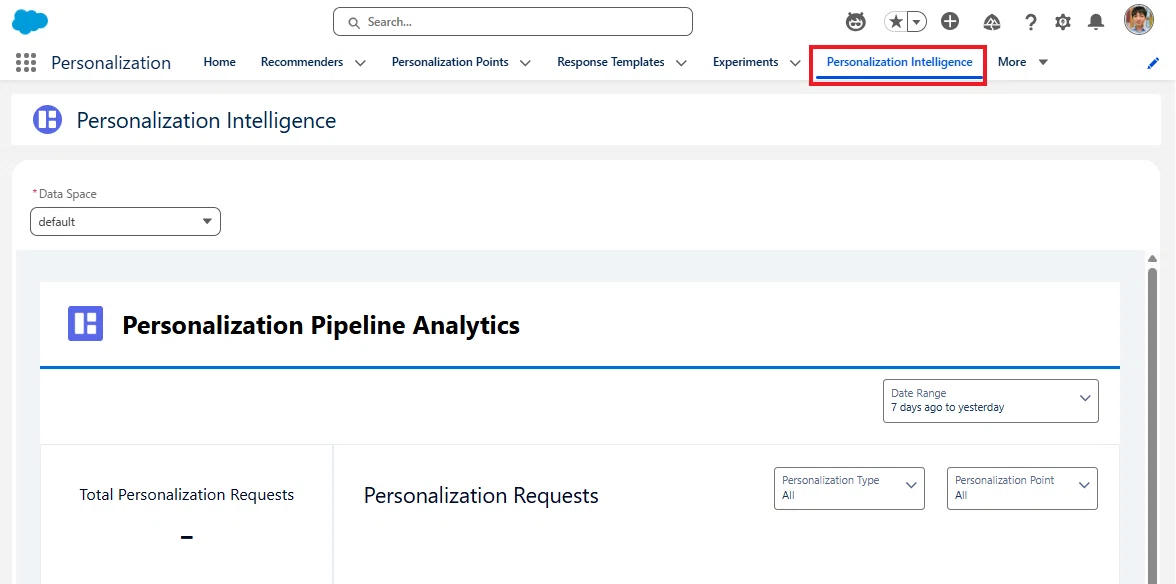Expand the Recommenders tab chevron
1176x584 pixels.
point(360,63)
